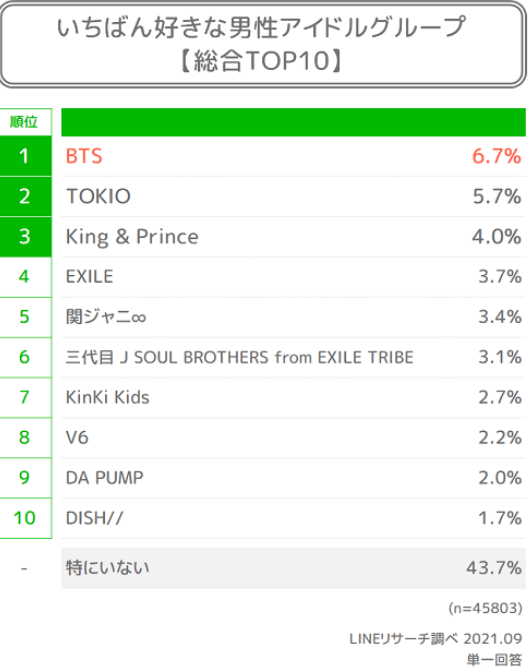Select the V6 group name

click(77, 438)
